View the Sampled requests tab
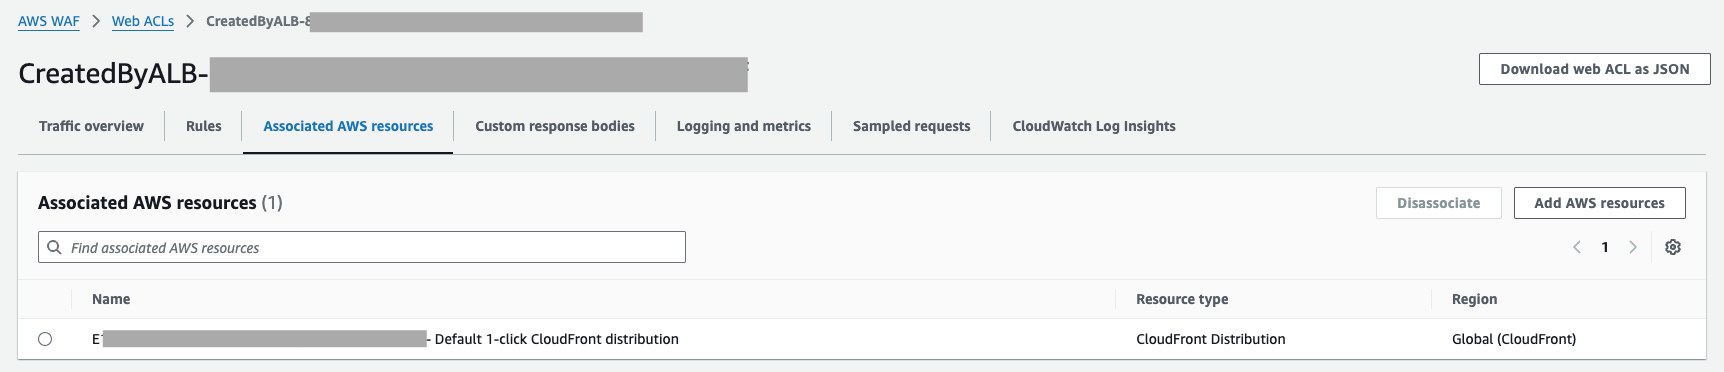The width and height of the screenshot is (1724, 372). [911, 126]
